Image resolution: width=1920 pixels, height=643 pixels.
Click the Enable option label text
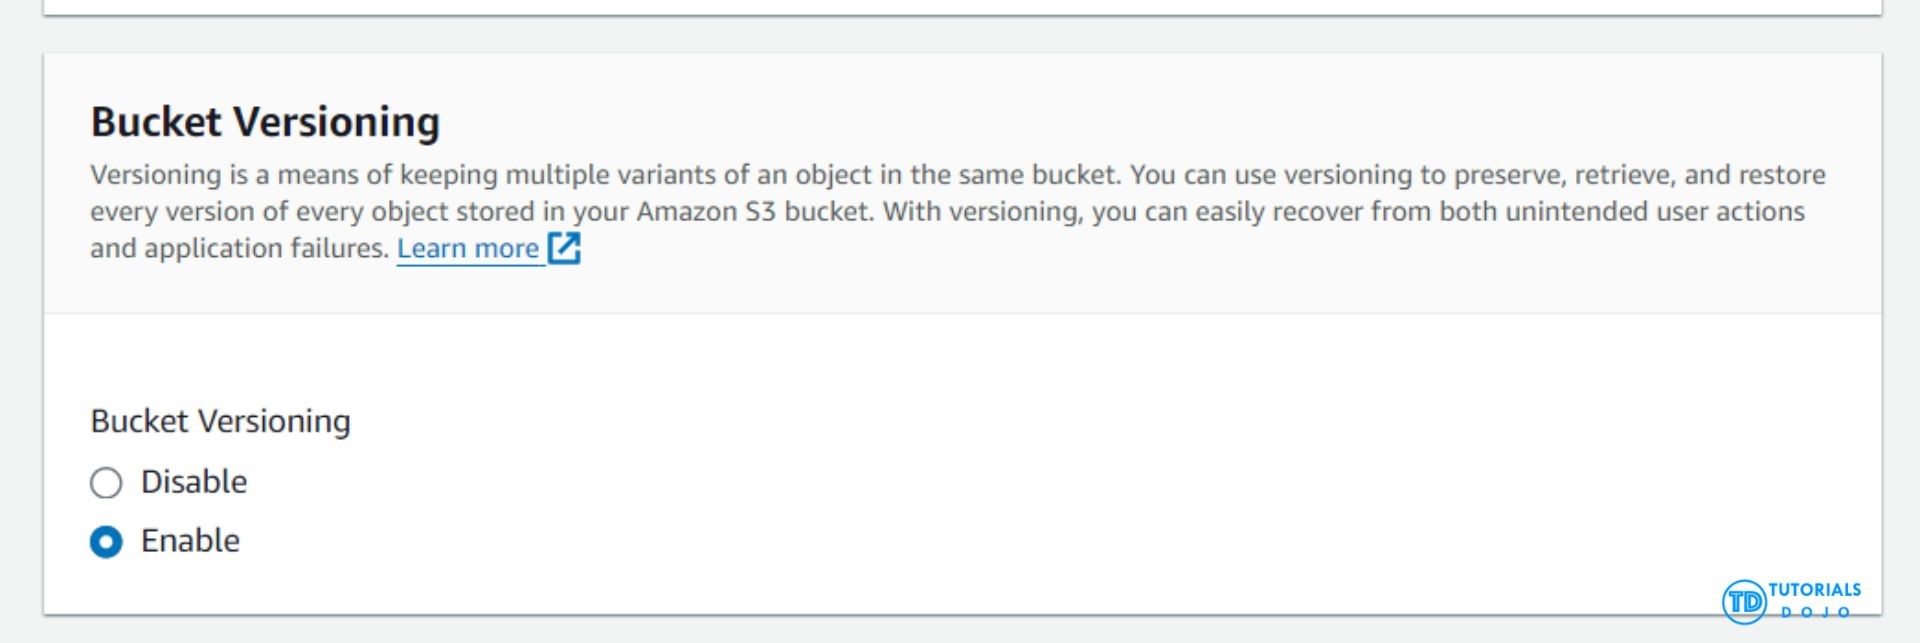pyautogui.click(x=190, y=541)
